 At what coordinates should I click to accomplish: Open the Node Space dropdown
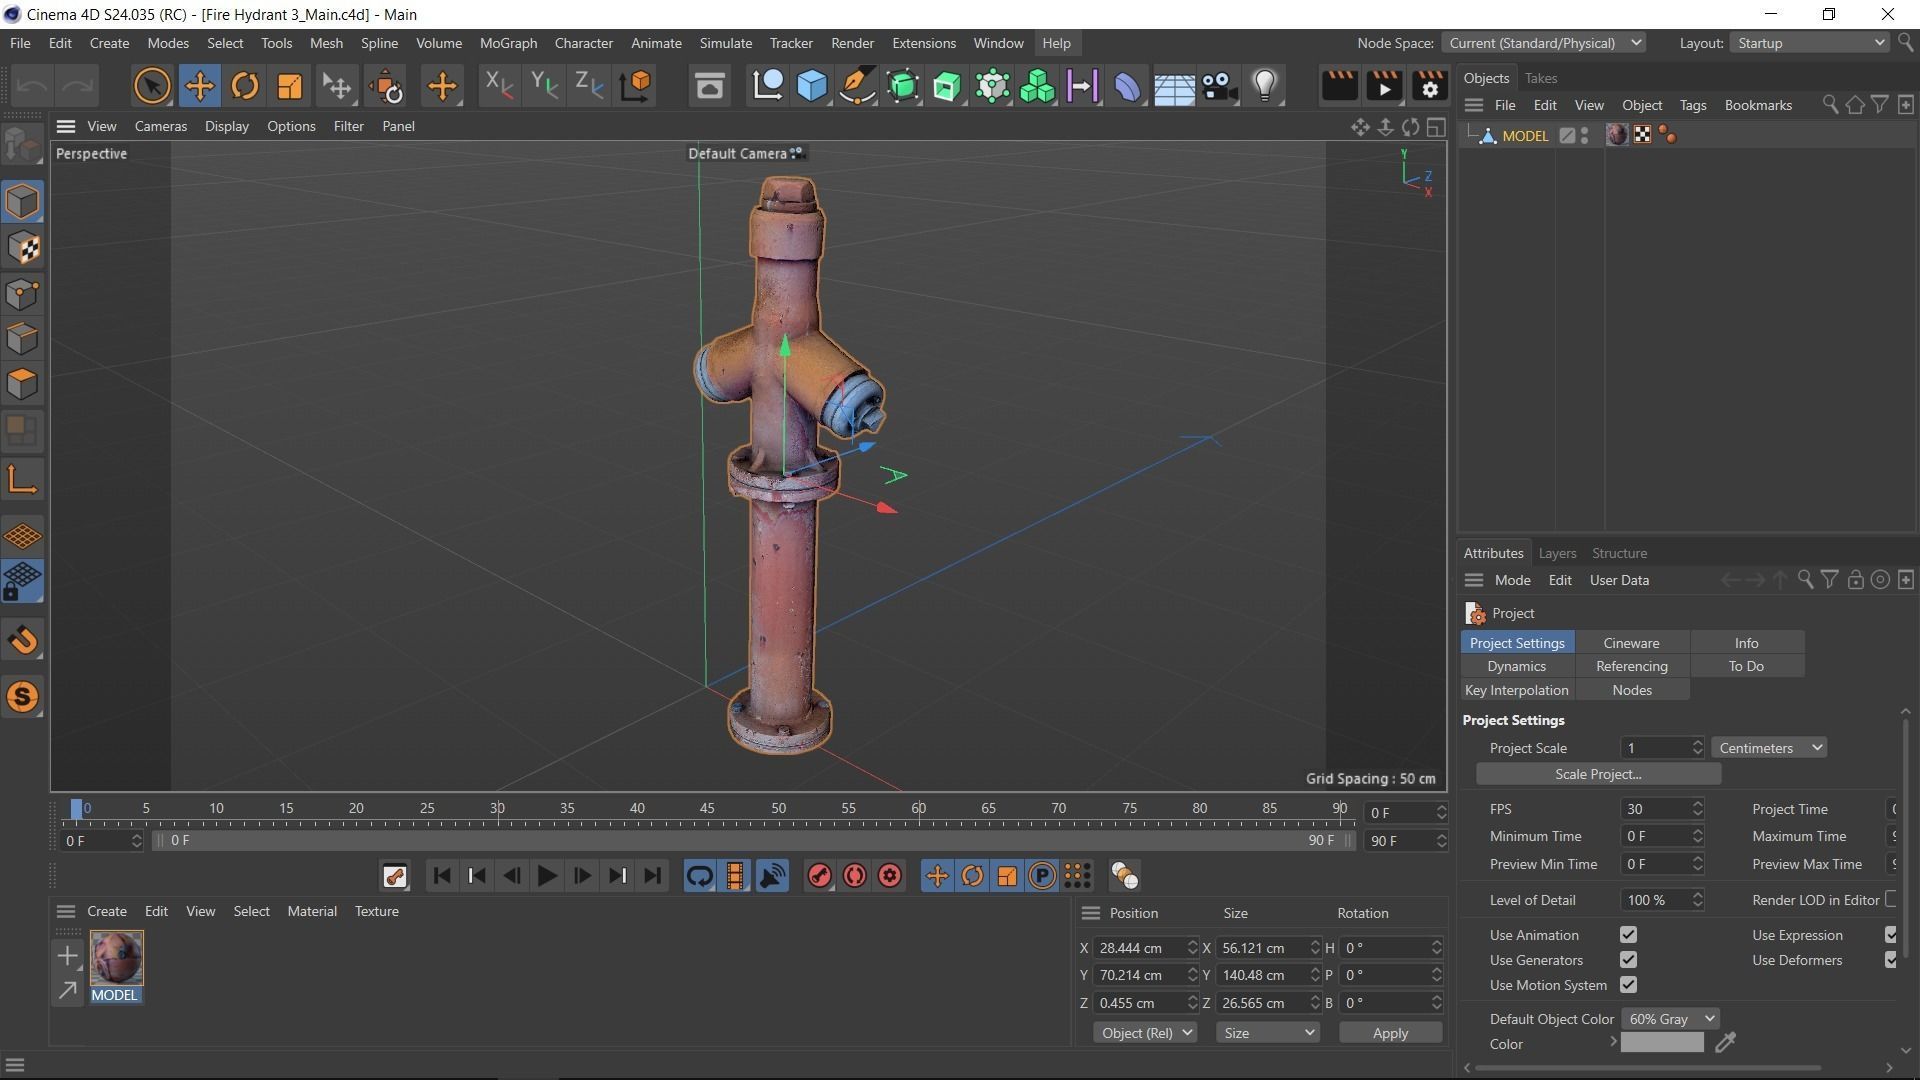(1544, 43)
